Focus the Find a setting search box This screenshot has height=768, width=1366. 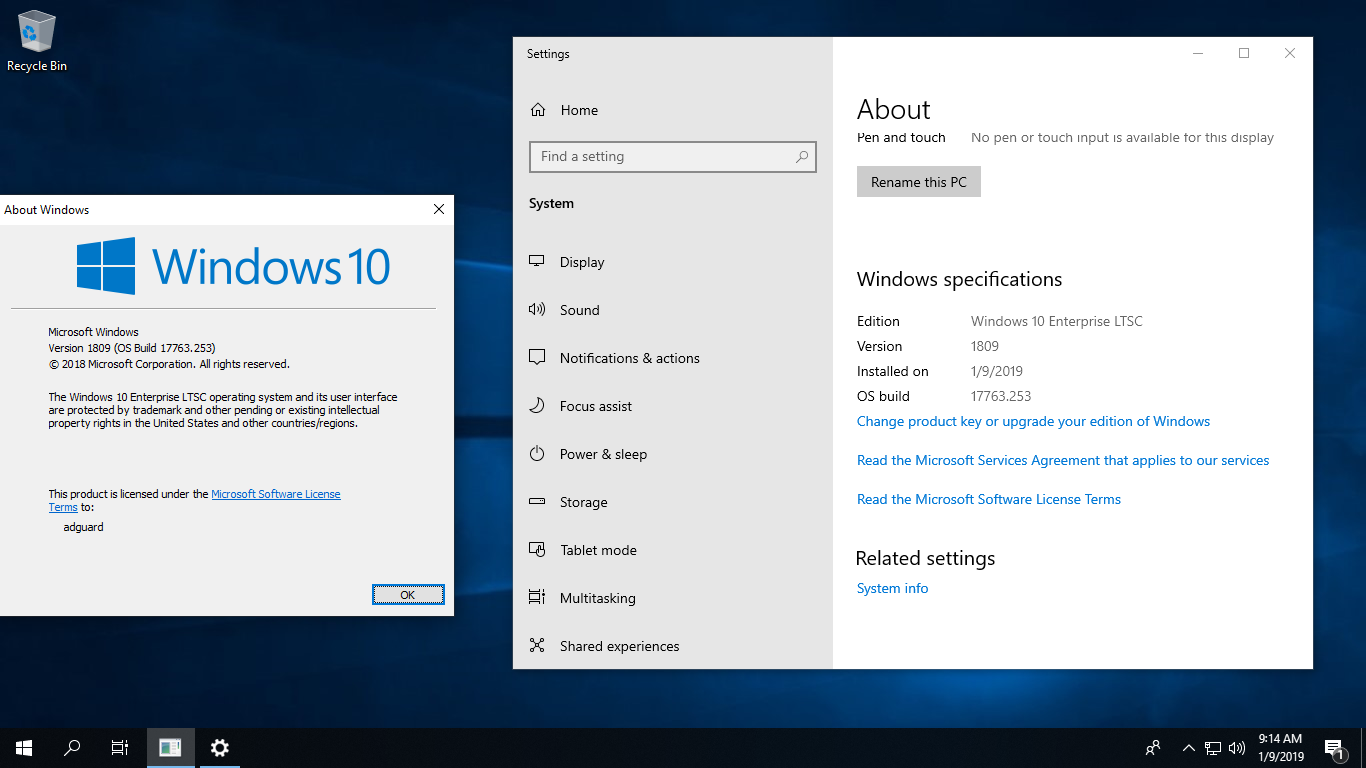673,157
